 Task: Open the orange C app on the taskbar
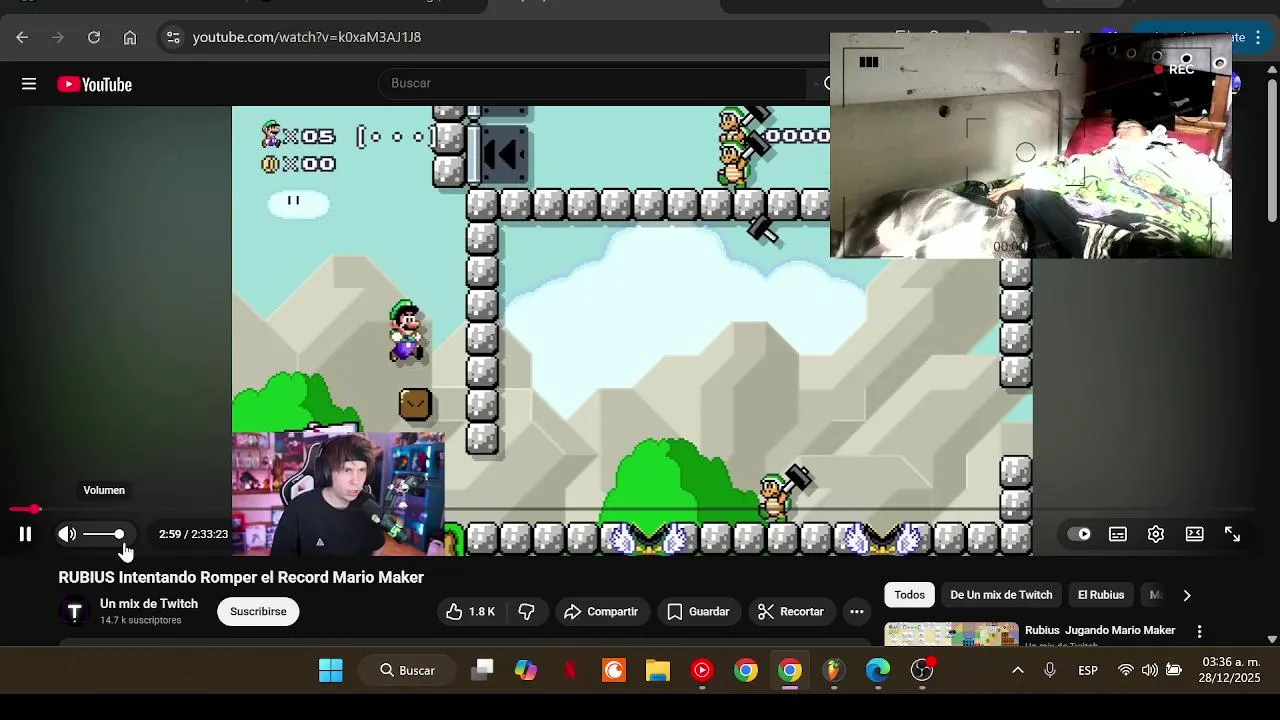[x=614, y=670]
